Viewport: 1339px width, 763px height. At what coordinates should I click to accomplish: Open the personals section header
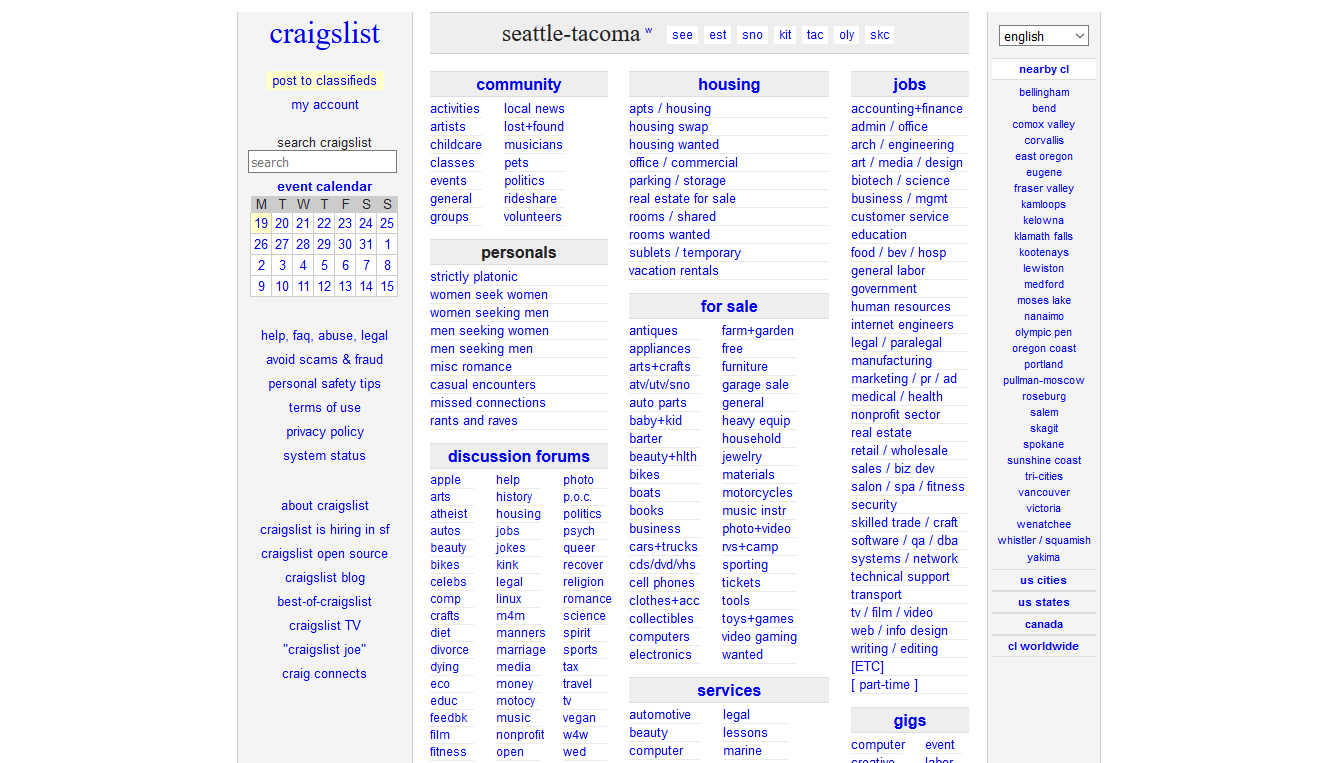[518, 253]
